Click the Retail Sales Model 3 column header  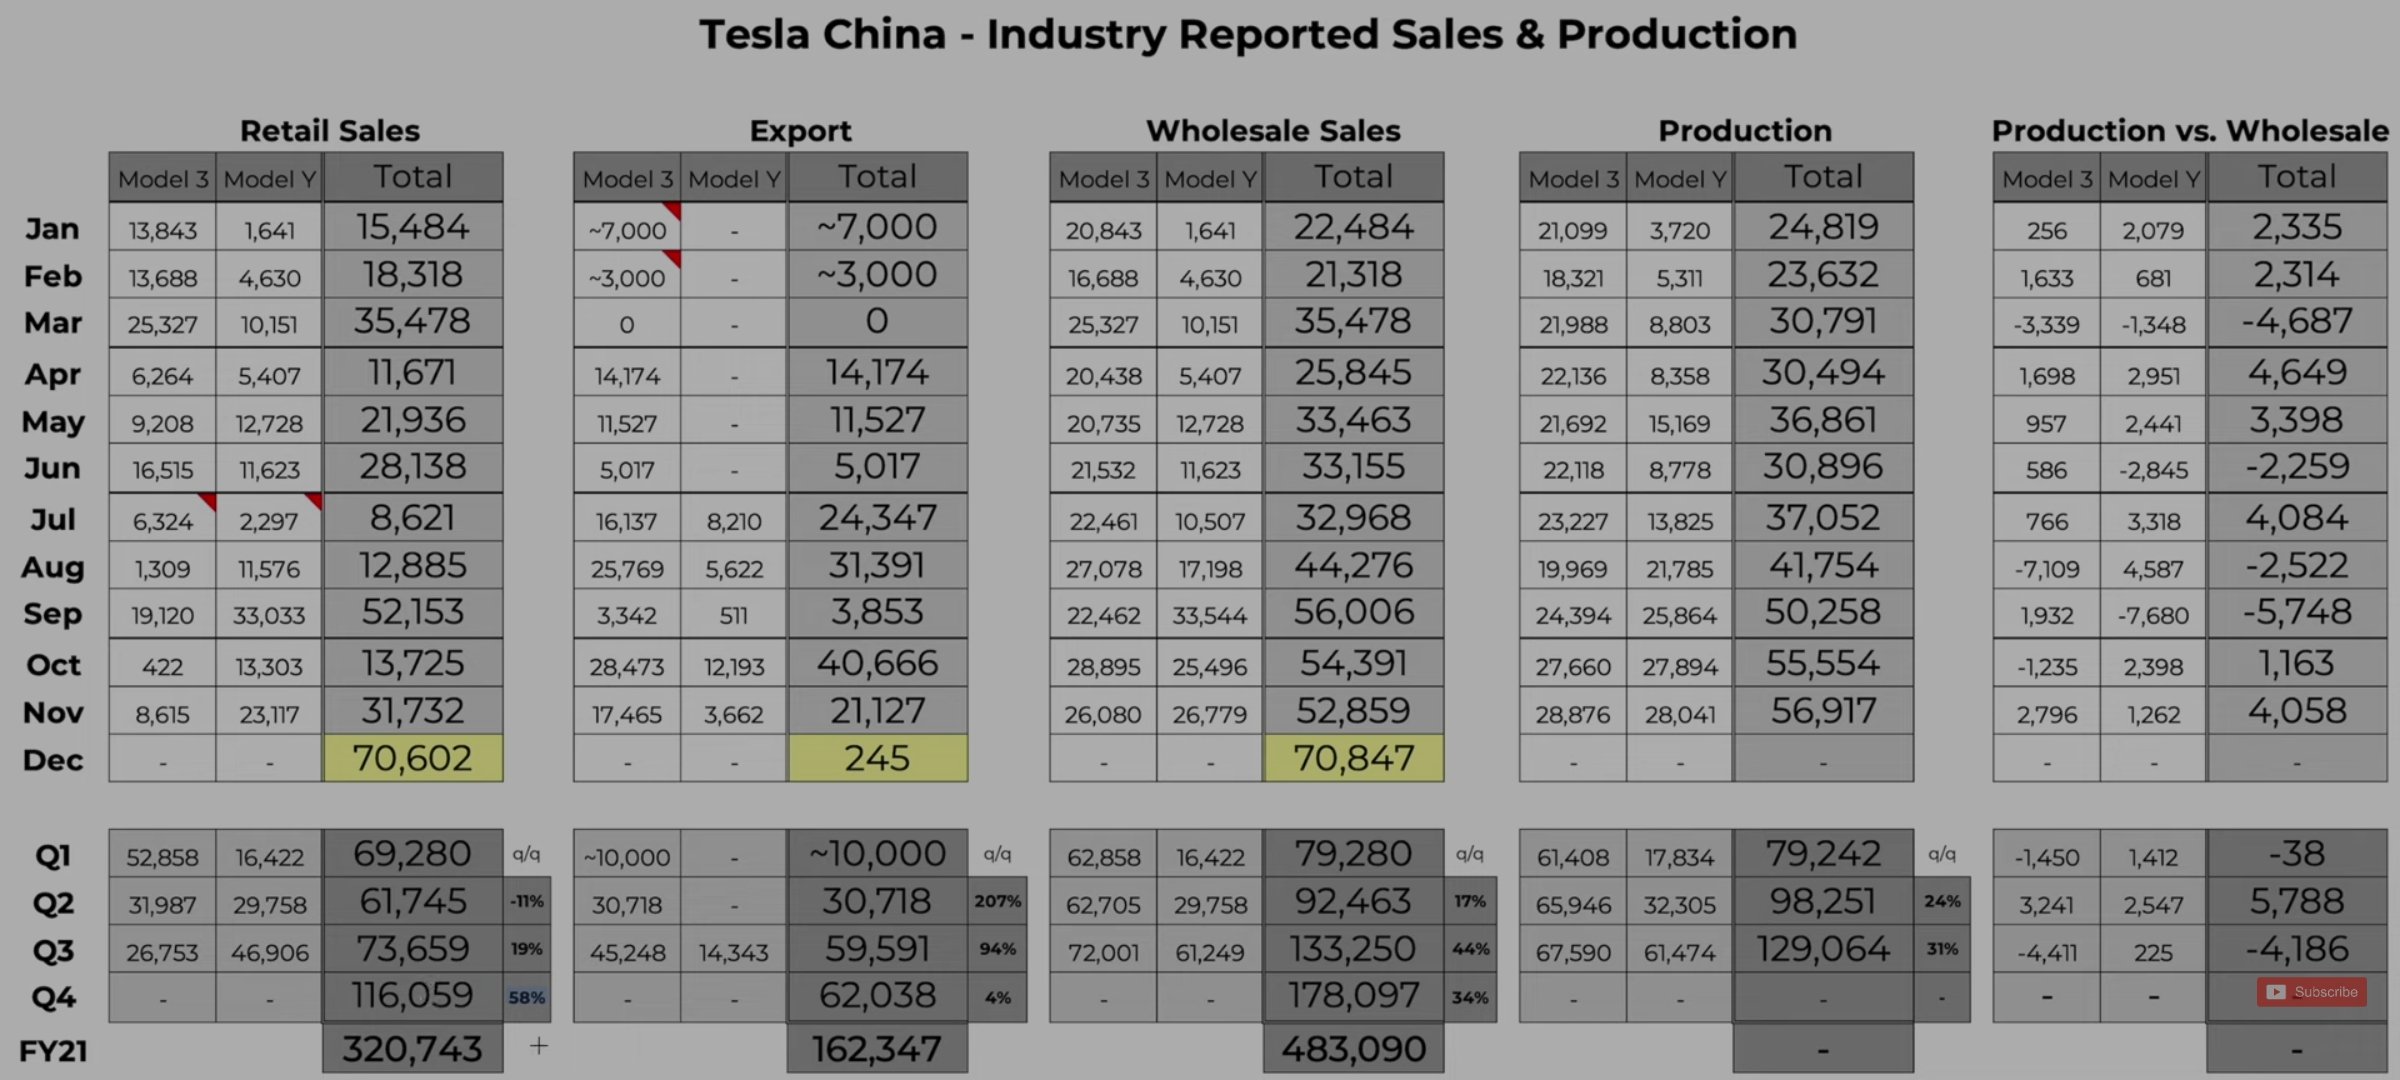click(x=163, y=179)
